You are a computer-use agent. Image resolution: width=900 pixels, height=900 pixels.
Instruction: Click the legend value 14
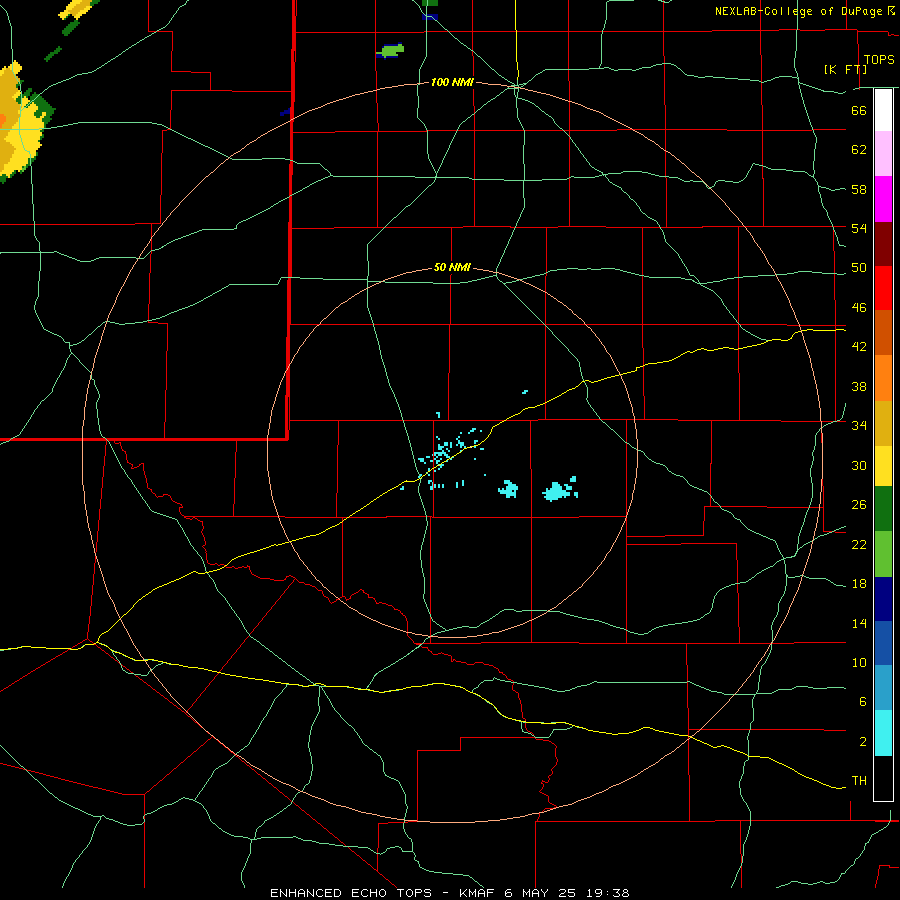point(859,623)
